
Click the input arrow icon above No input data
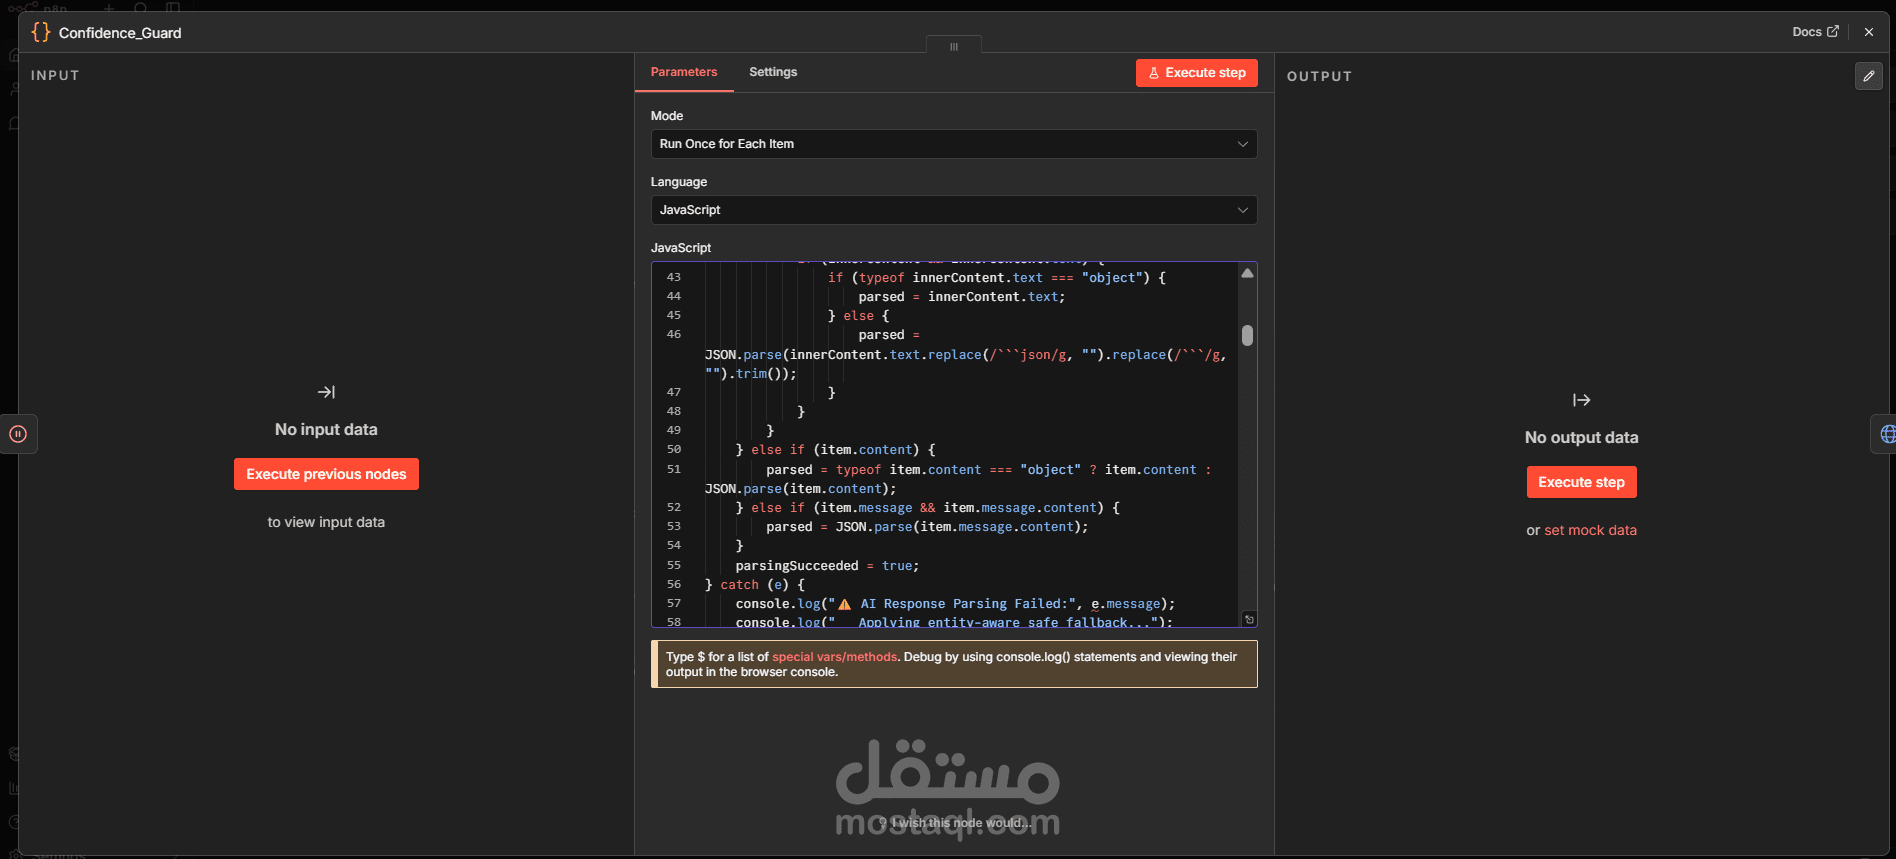point(326,392)
